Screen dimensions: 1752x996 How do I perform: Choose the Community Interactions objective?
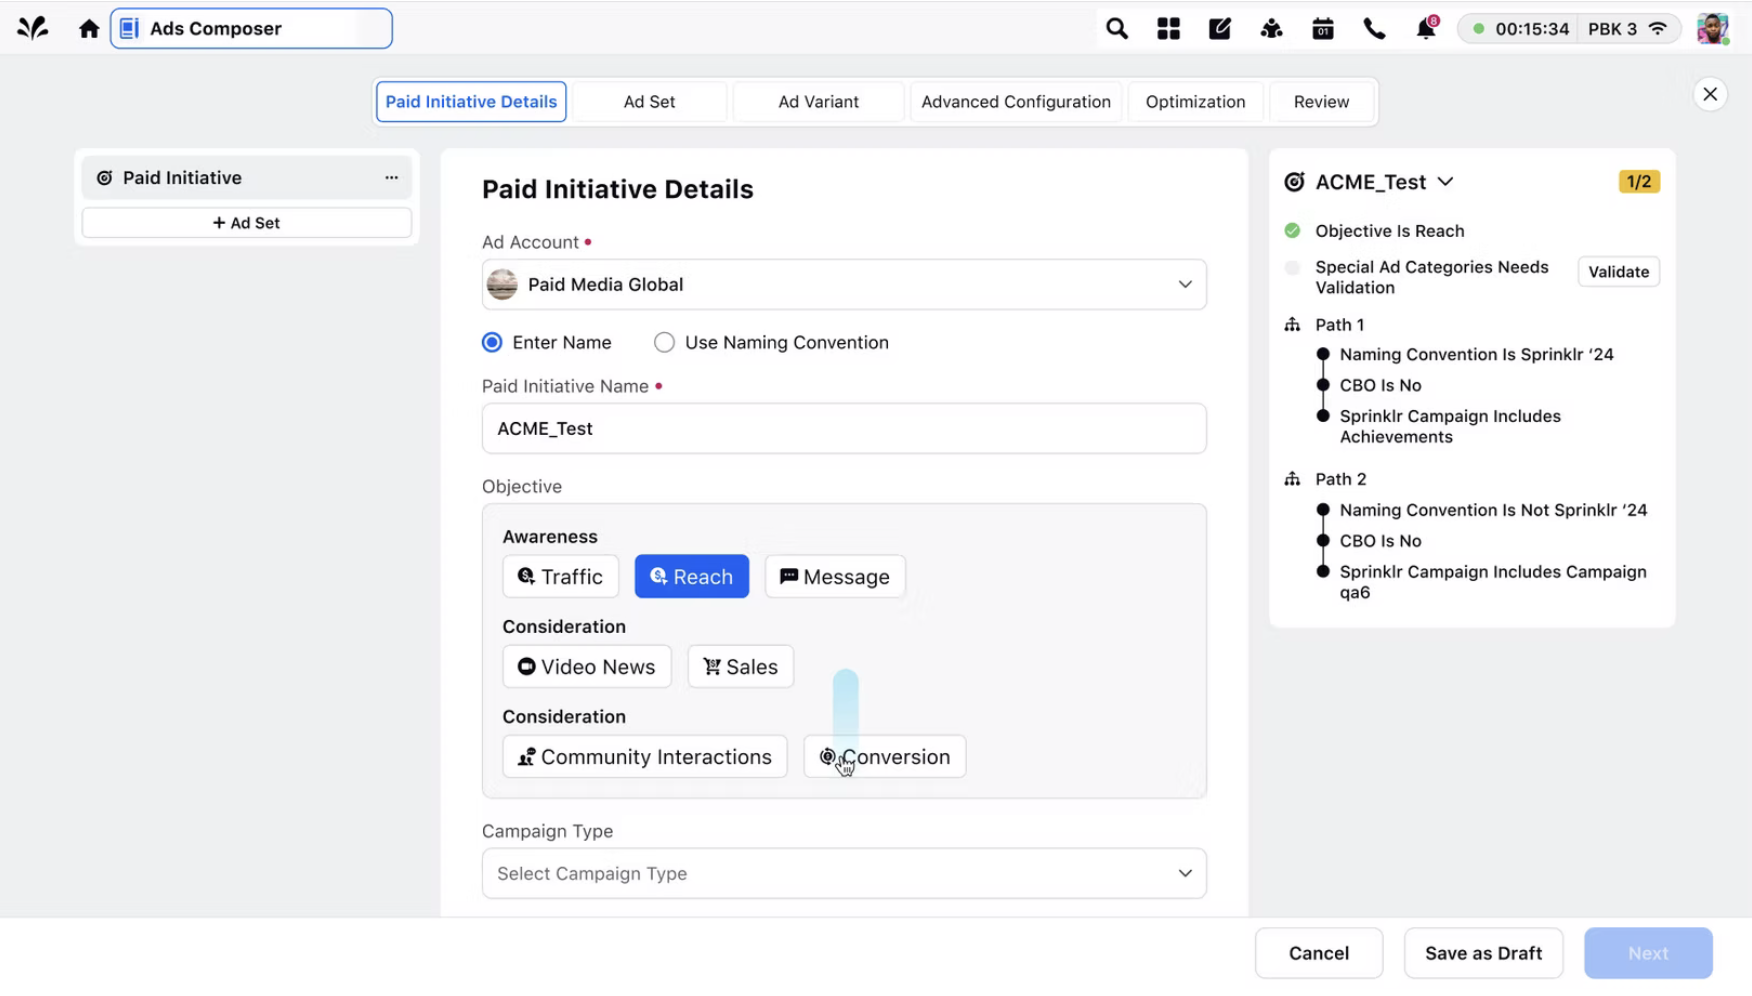645,756
